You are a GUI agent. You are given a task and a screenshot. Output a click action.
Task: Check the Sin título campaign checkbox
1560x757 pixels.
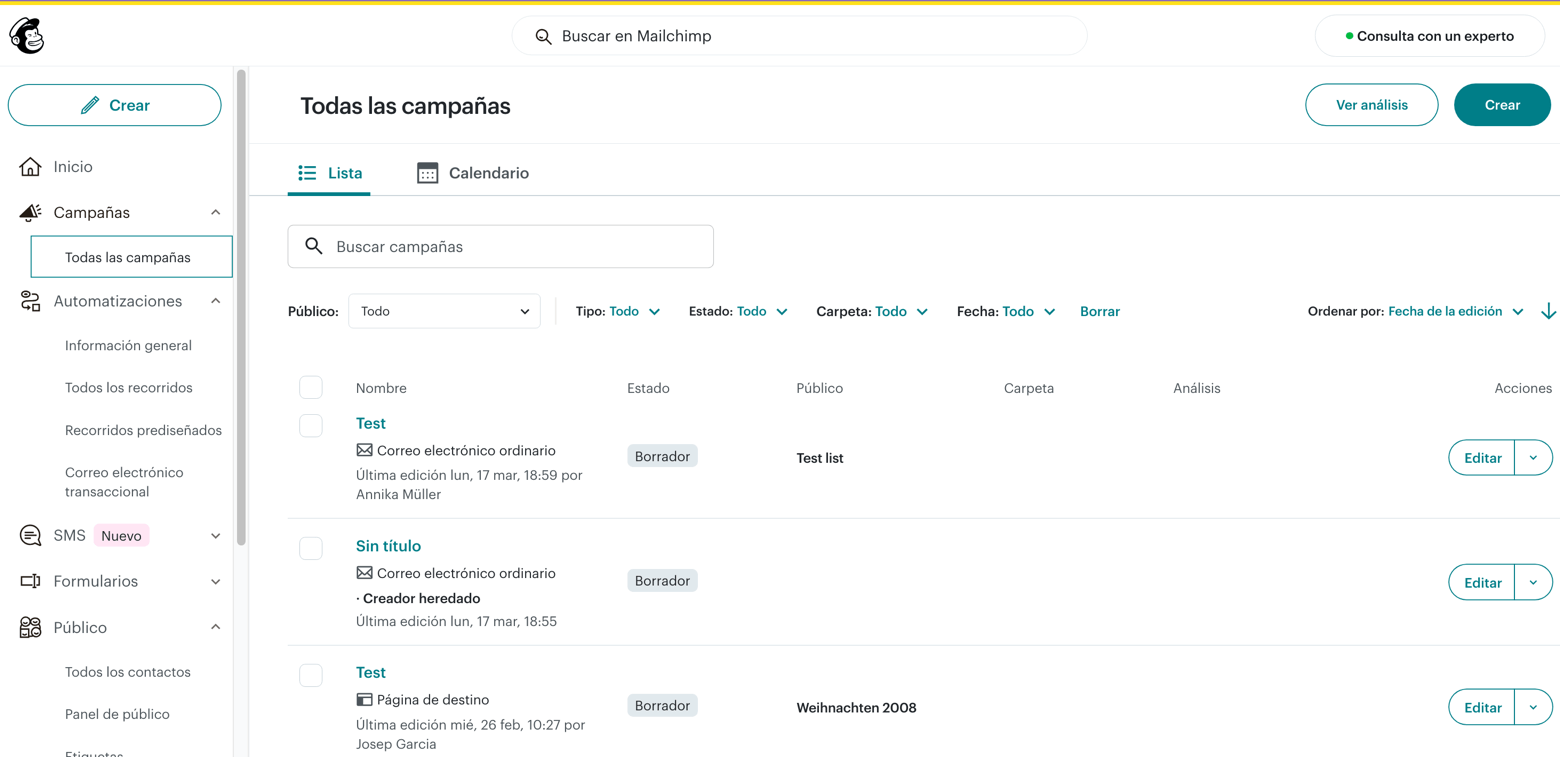point(311,548)
